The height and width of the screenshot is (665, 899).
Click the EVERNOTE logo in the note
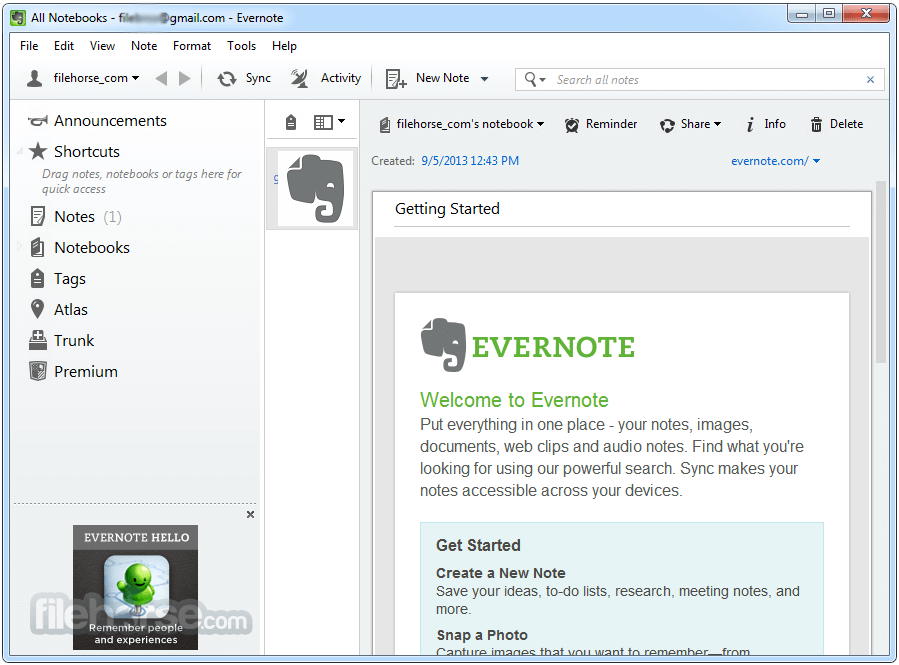pos(527,345)
